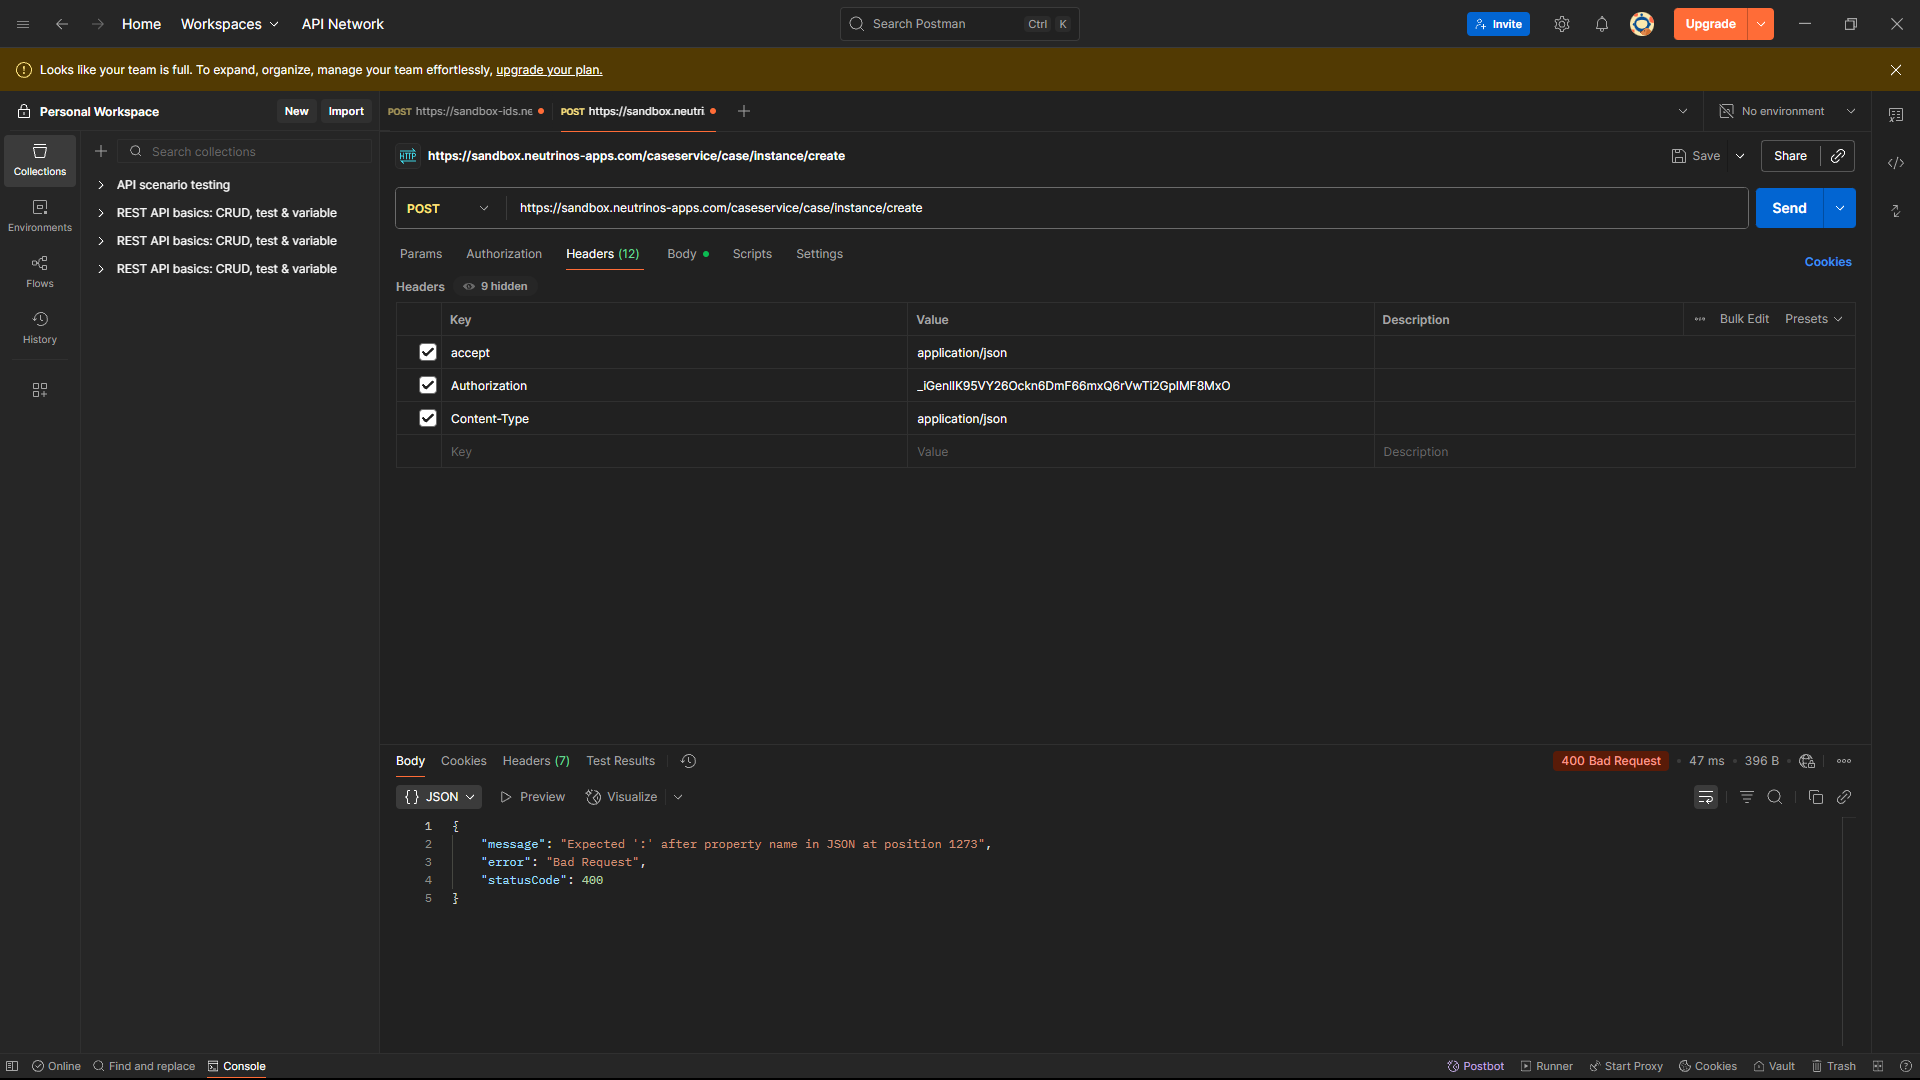Open the response history clock icon
1920x1080 pixels.
[689, 761]
